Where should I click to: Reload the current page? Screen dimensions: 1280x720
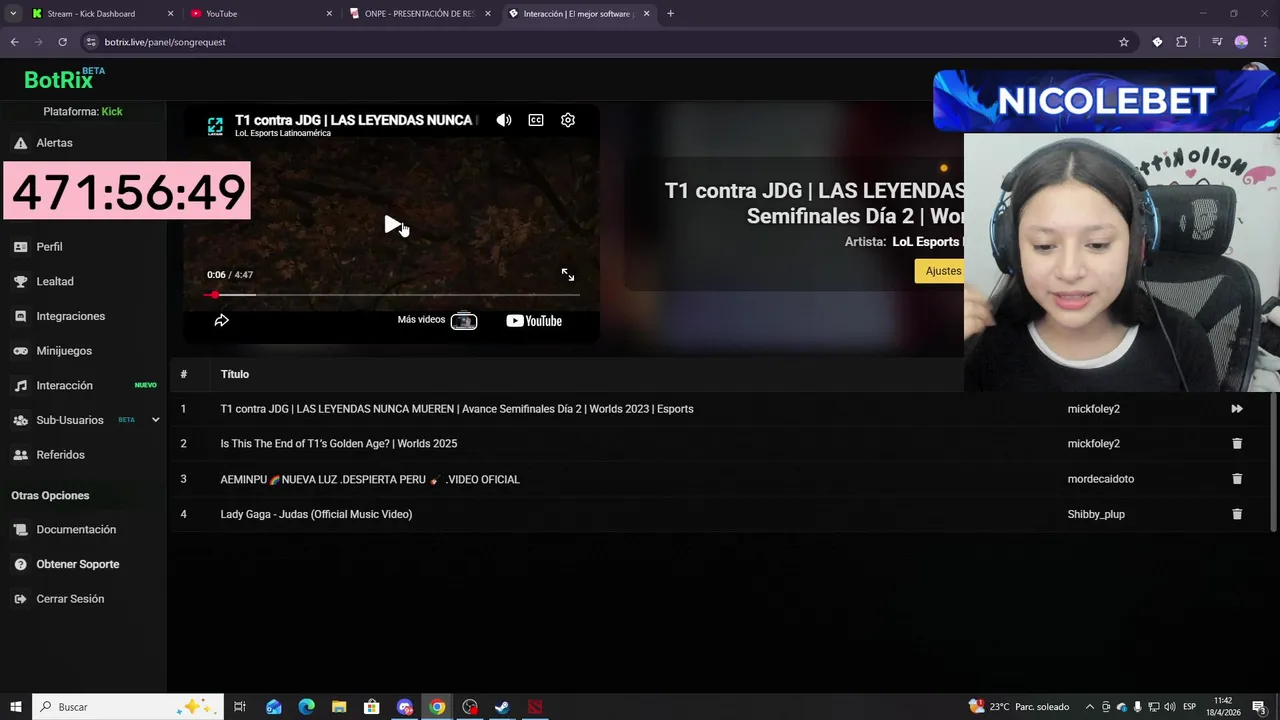62,42
